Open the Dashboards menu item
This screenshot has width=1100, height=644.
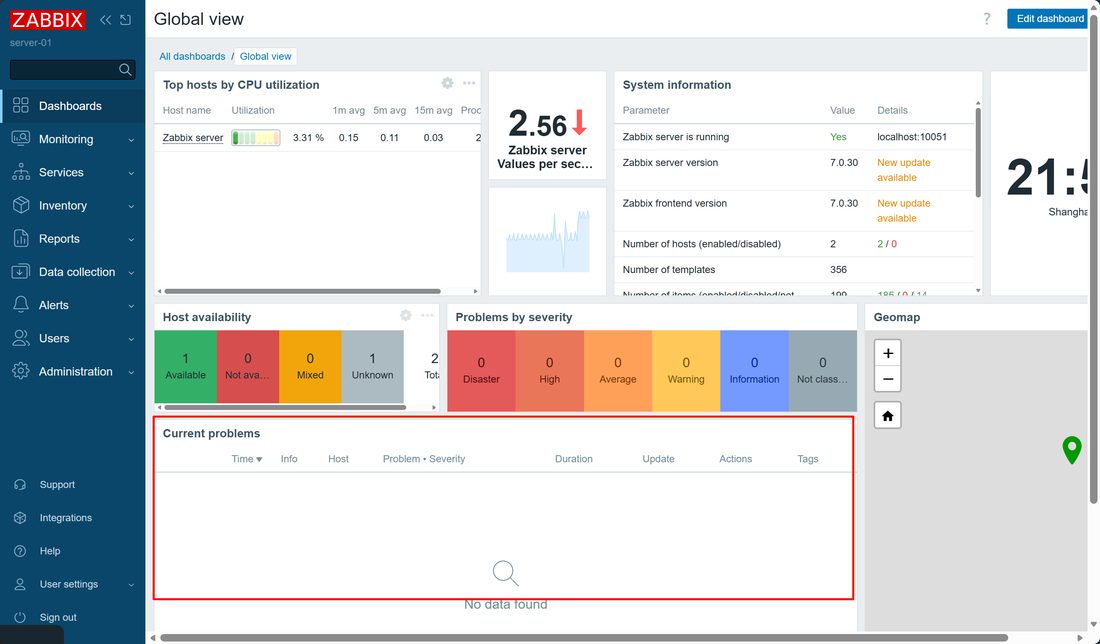[x=73, y=106]
